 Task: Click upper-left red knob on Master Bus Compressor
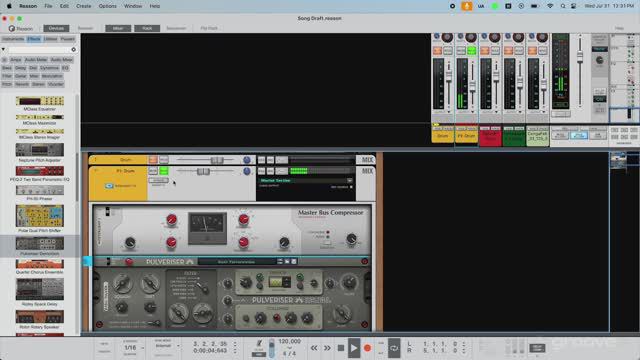pyautogui.click(x=171, y=220)
